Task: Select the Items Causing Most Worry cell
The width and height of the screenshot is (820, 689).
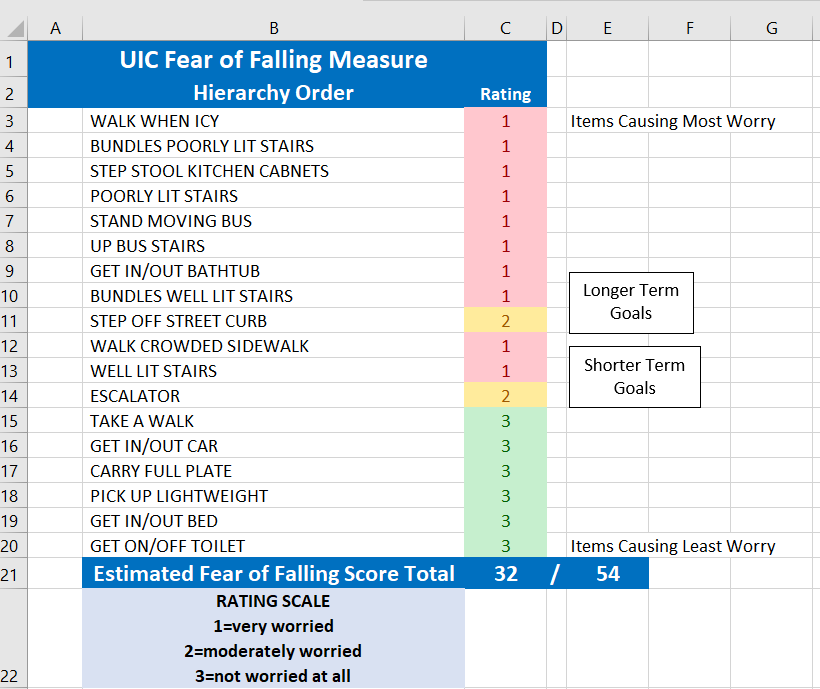Action: click(x=672, y=121)
